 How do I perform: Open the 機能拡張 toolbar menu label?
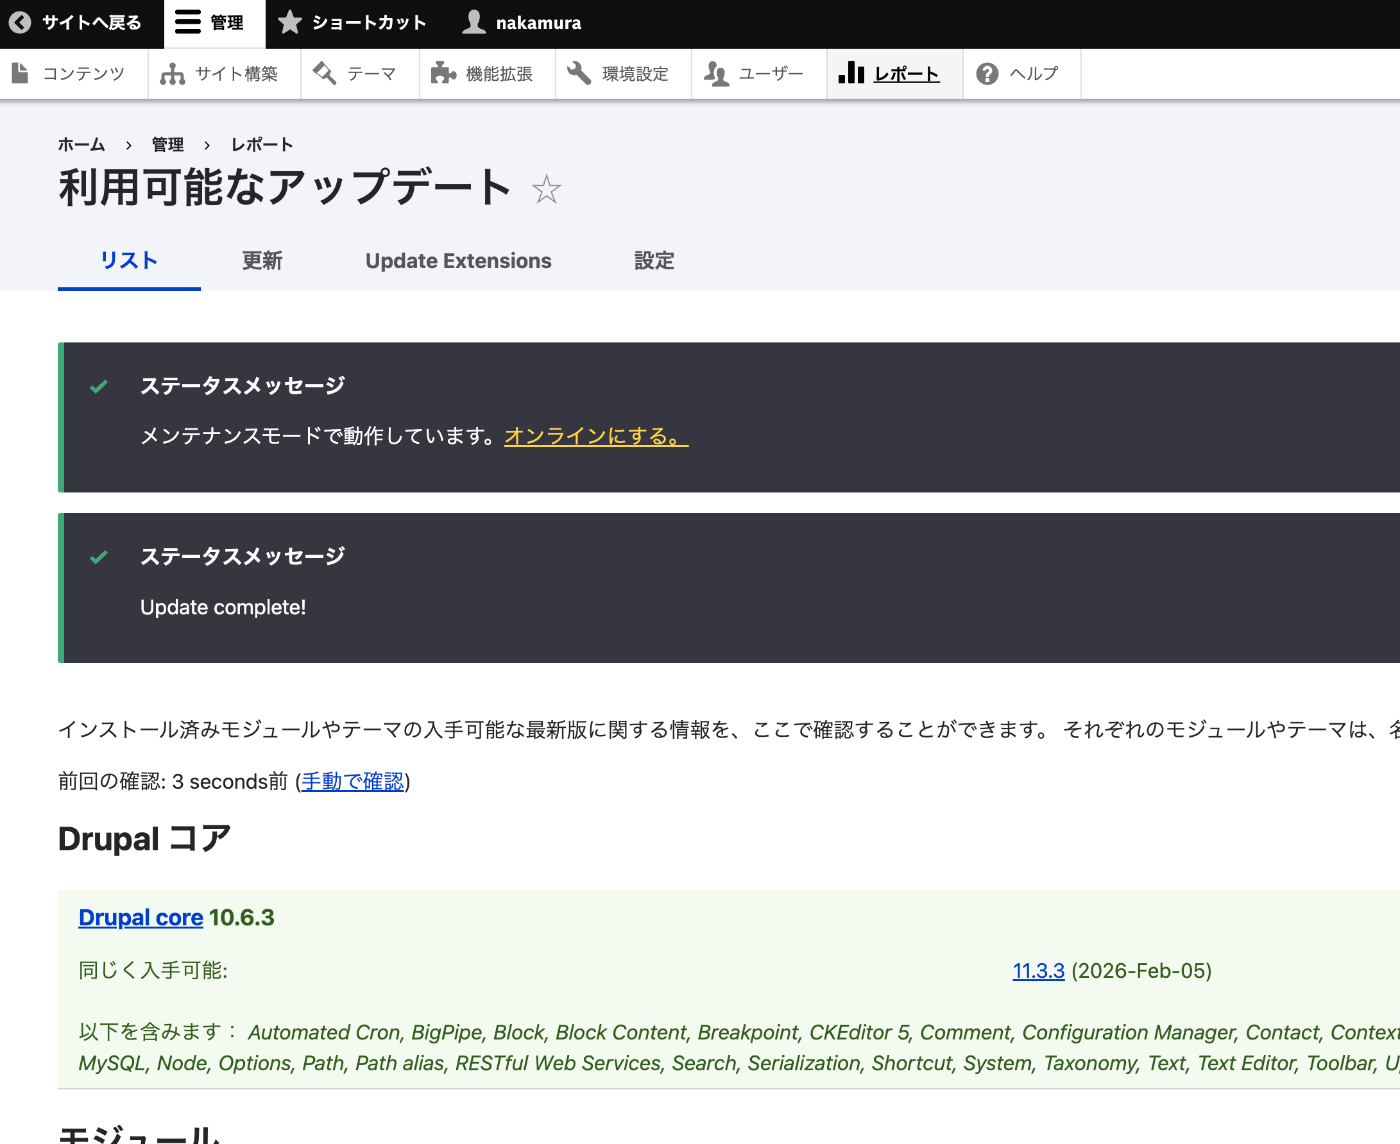(x=499, y=74)
